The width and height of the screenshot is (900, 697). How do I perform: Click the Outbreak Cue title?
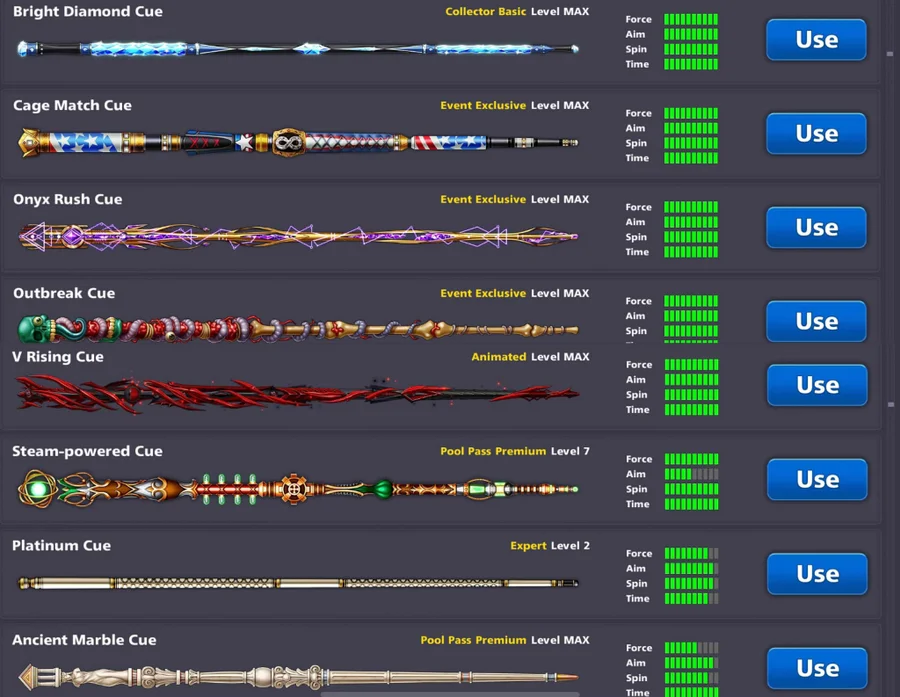tap(64, 293)
